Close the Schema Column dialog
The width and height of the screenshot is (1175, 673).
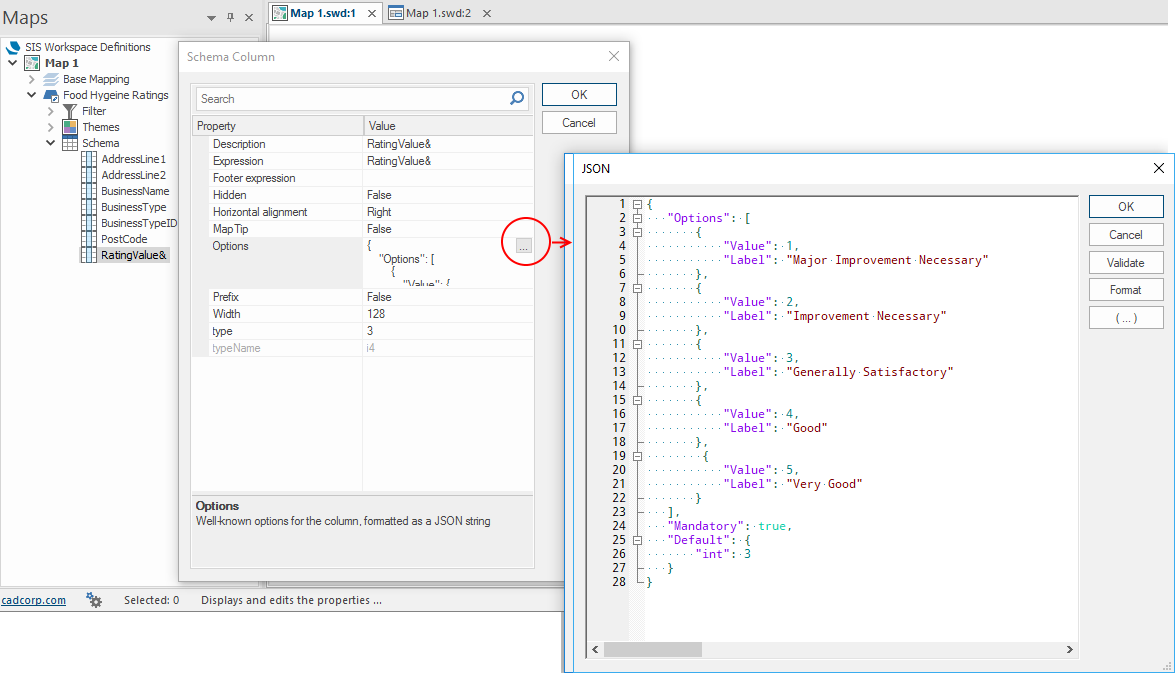(x=614, y=56)
